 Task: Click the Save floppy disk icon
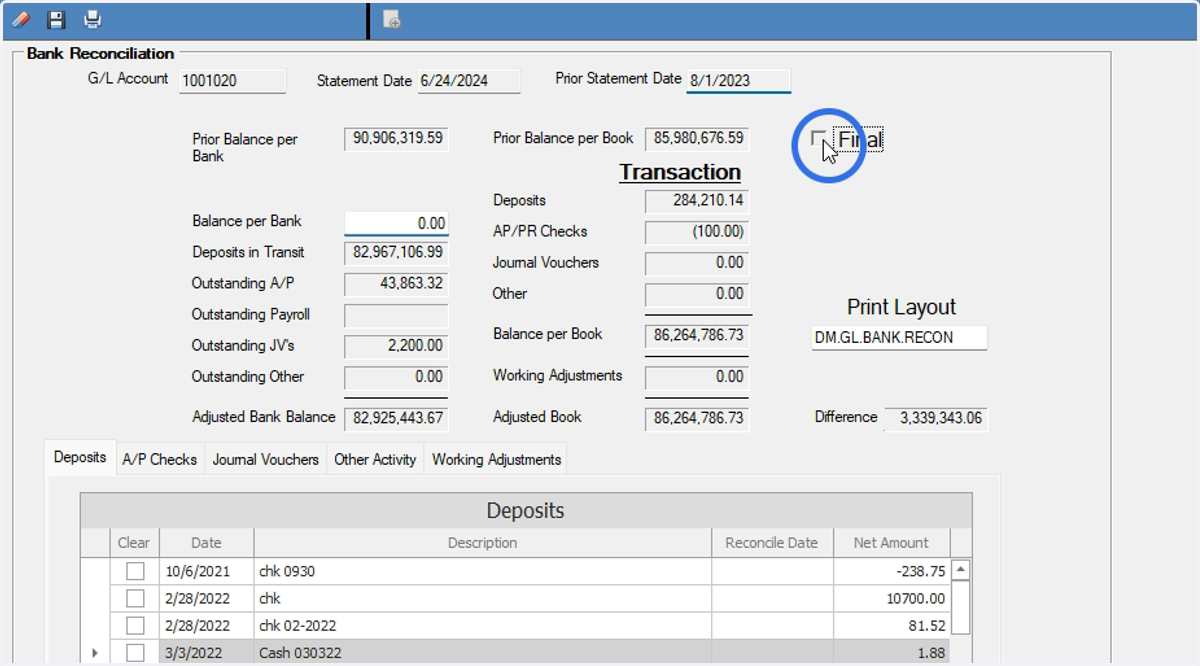pyautogui.click(x=56, y=19)
